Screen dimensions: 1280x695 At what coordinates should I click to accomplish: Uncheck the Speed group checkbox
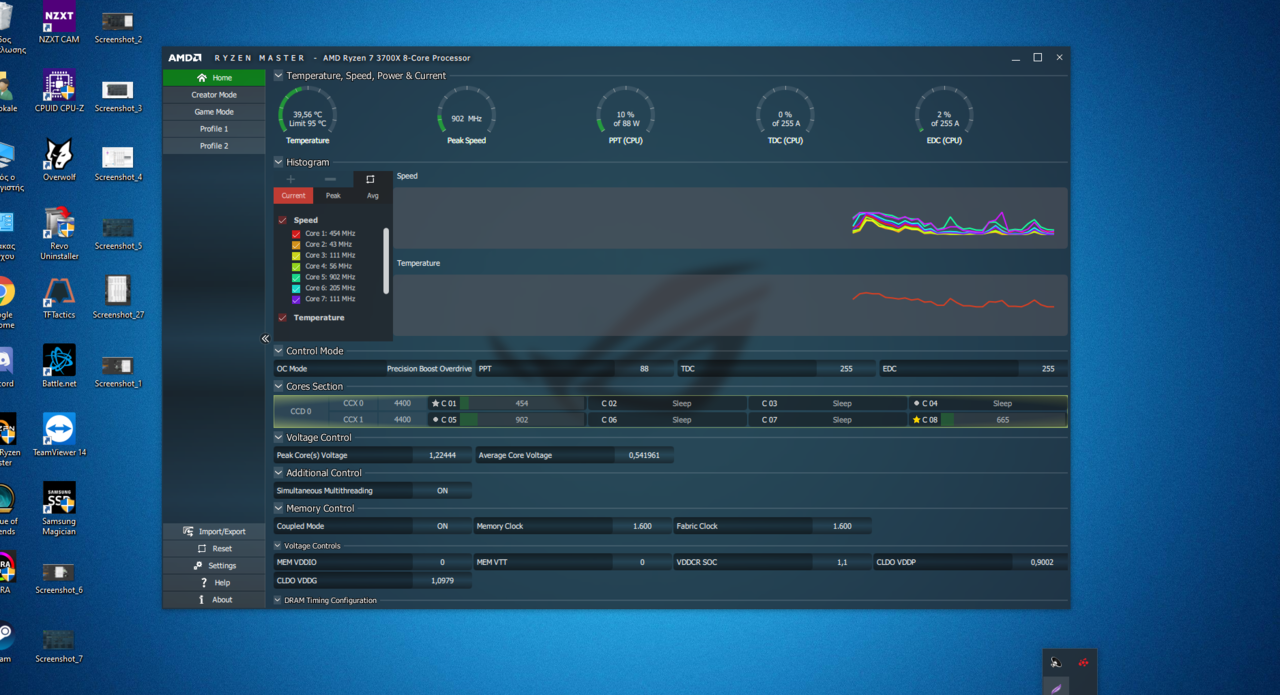283,220
